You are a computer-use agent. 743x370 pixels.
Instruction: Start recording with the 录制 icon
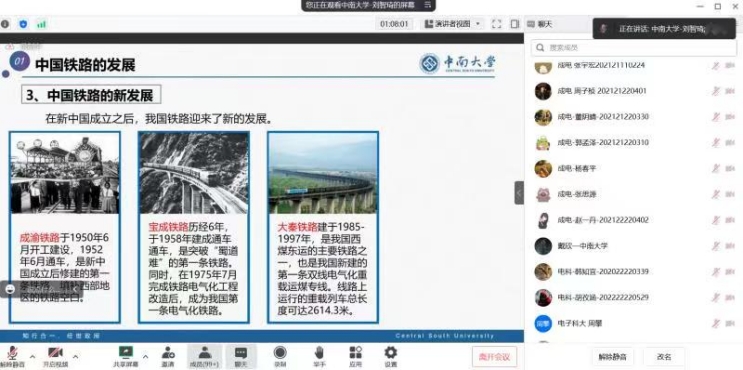280,357
